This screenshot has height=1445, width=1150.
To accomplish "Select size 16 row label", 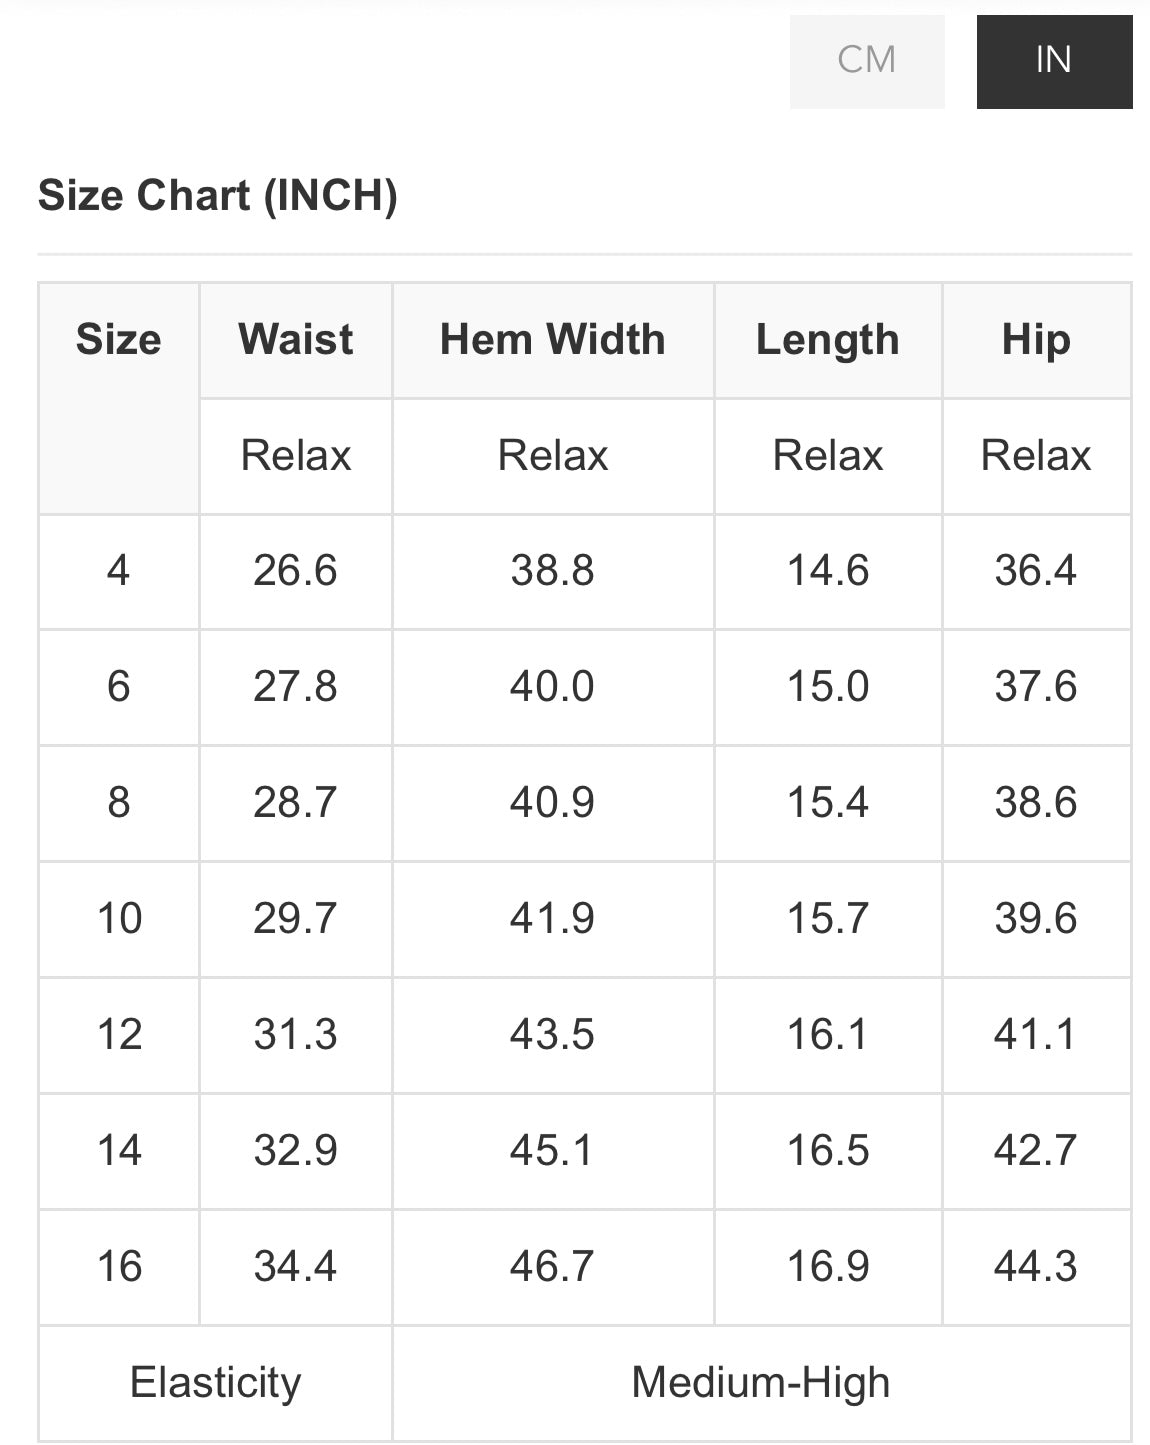I will click(119, 1267).
